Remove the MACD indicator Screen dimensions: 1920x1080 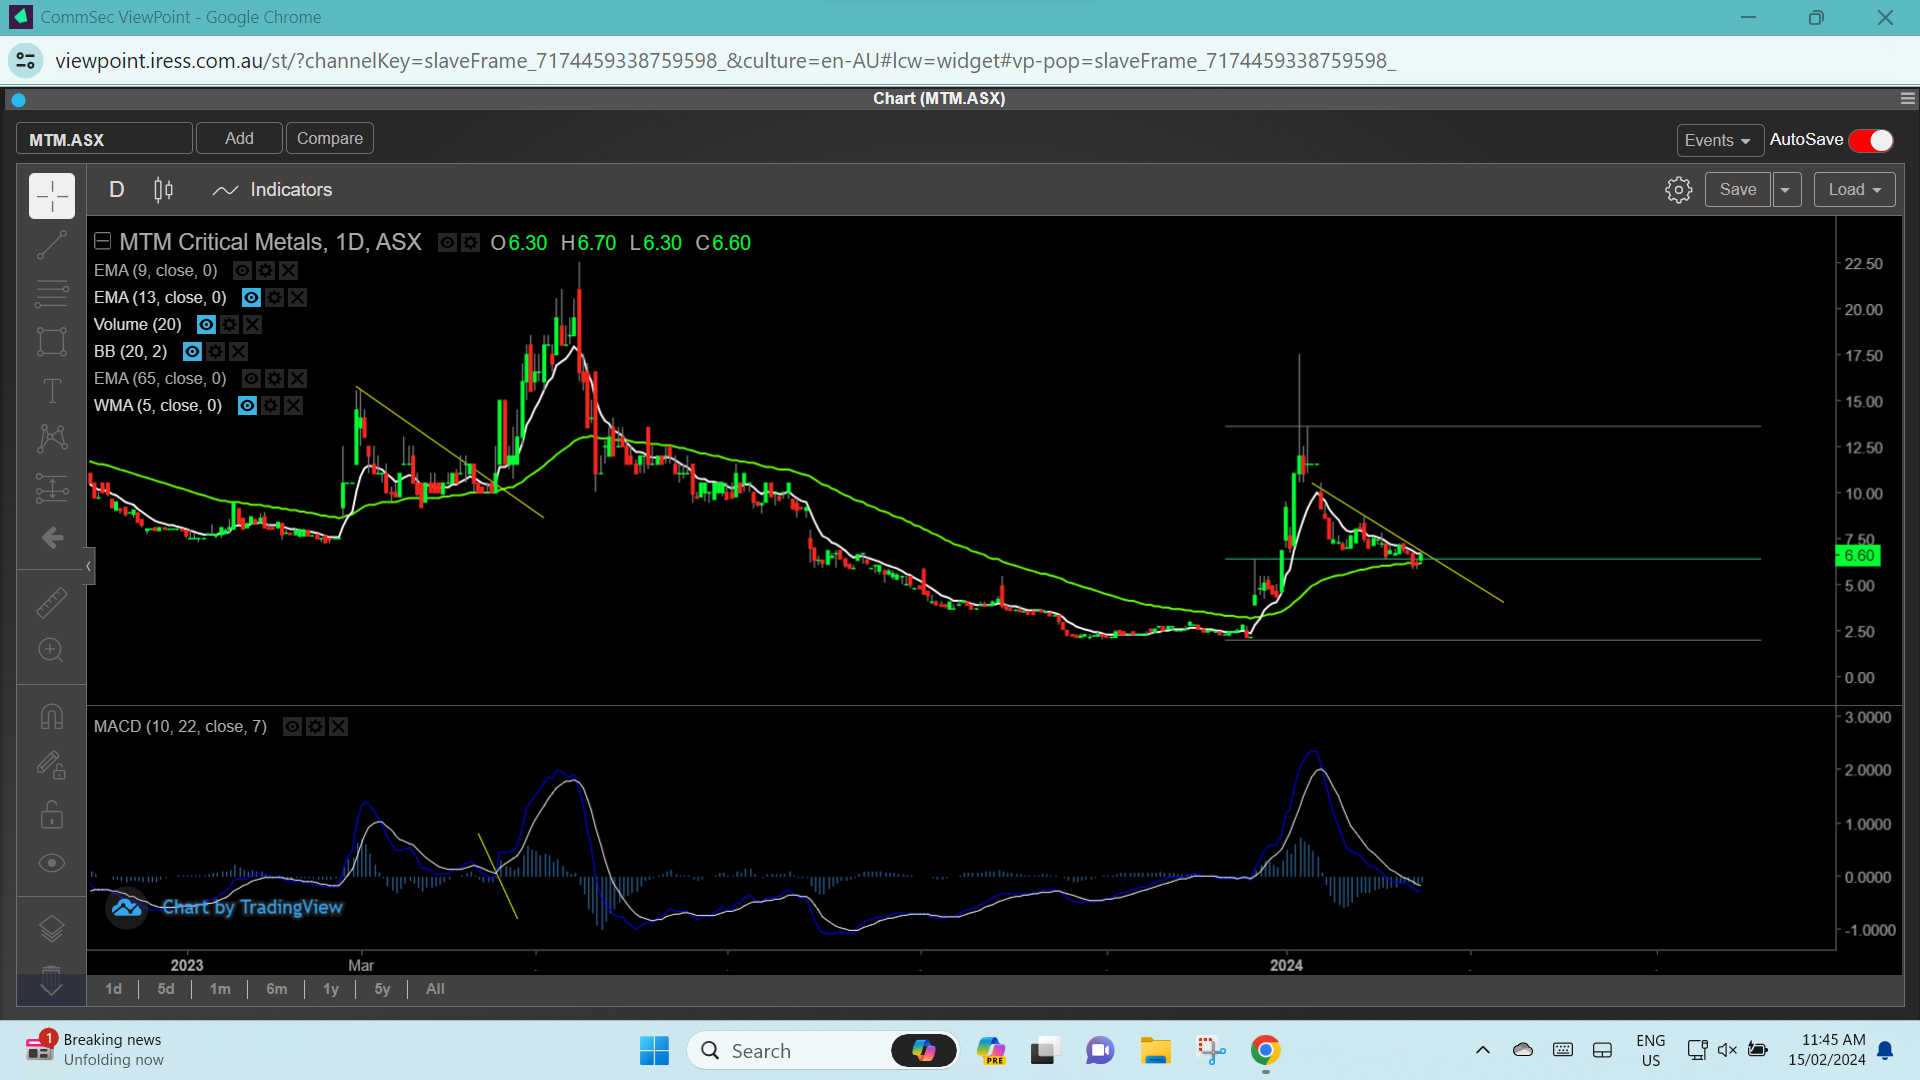click(338, 727)
